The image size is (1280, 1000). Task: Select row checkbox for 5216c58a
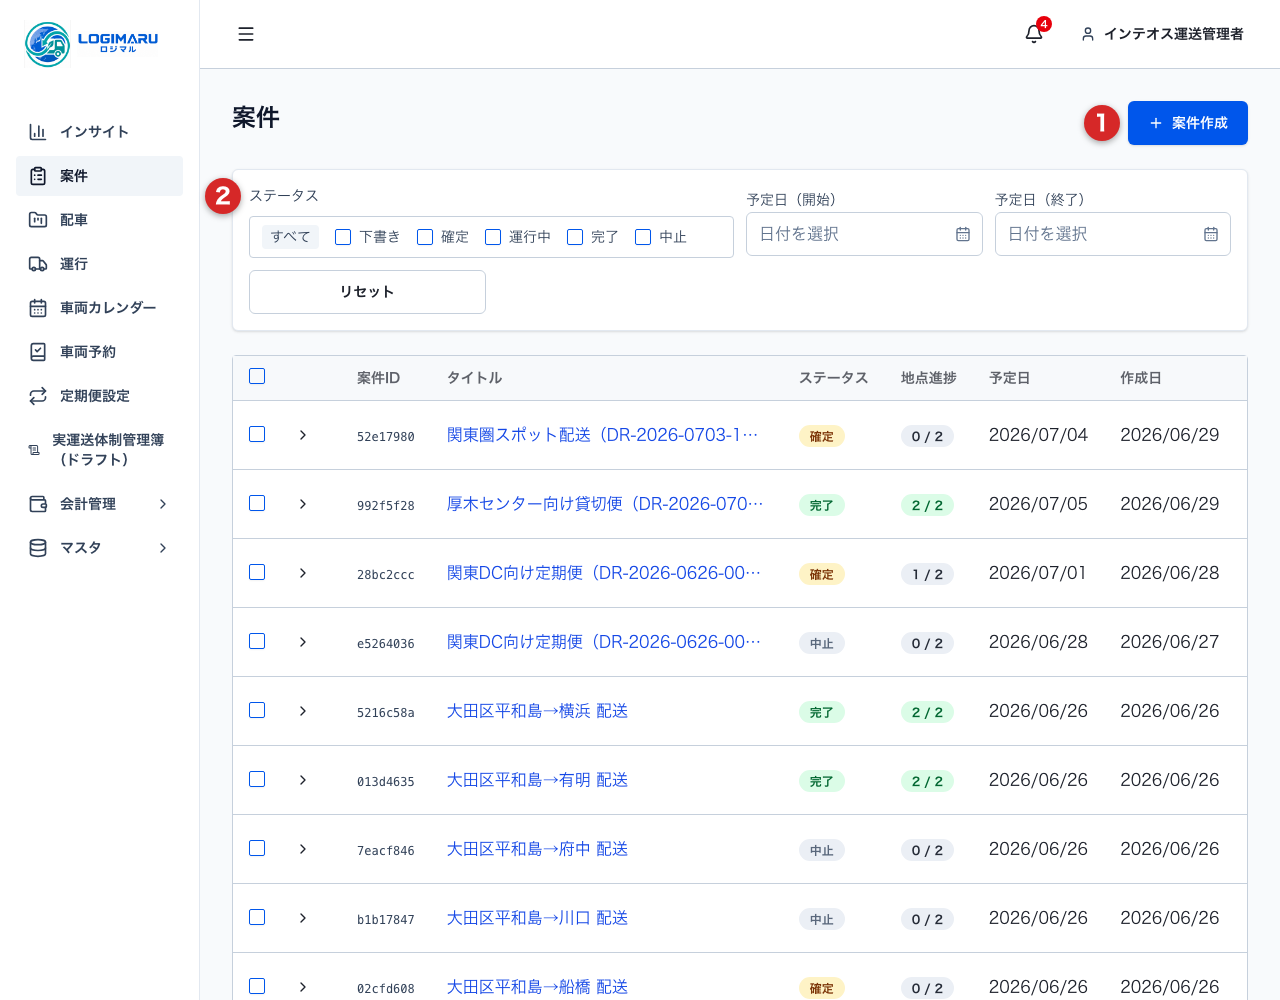[x=257, y=710]
